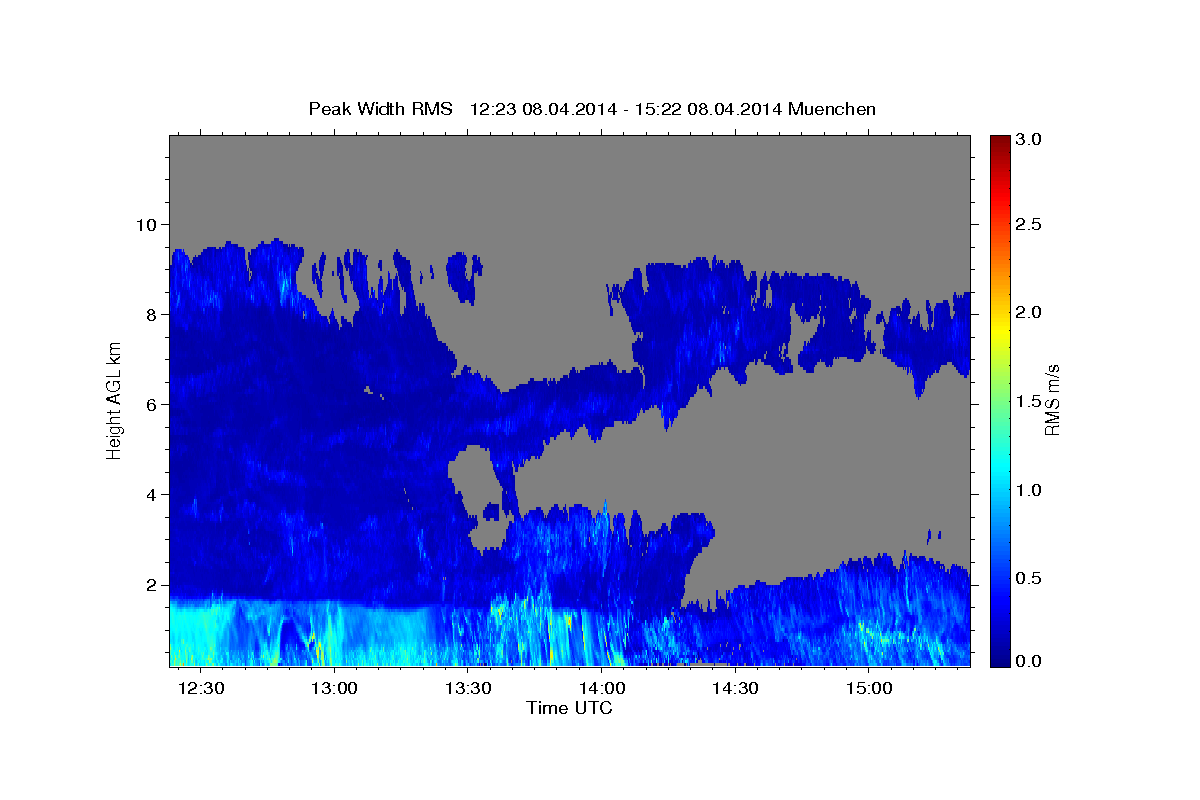This screenshot has height=800, width=1200.
Task: Click the dark red top of colorbar
Action: (x=999, y=145)
